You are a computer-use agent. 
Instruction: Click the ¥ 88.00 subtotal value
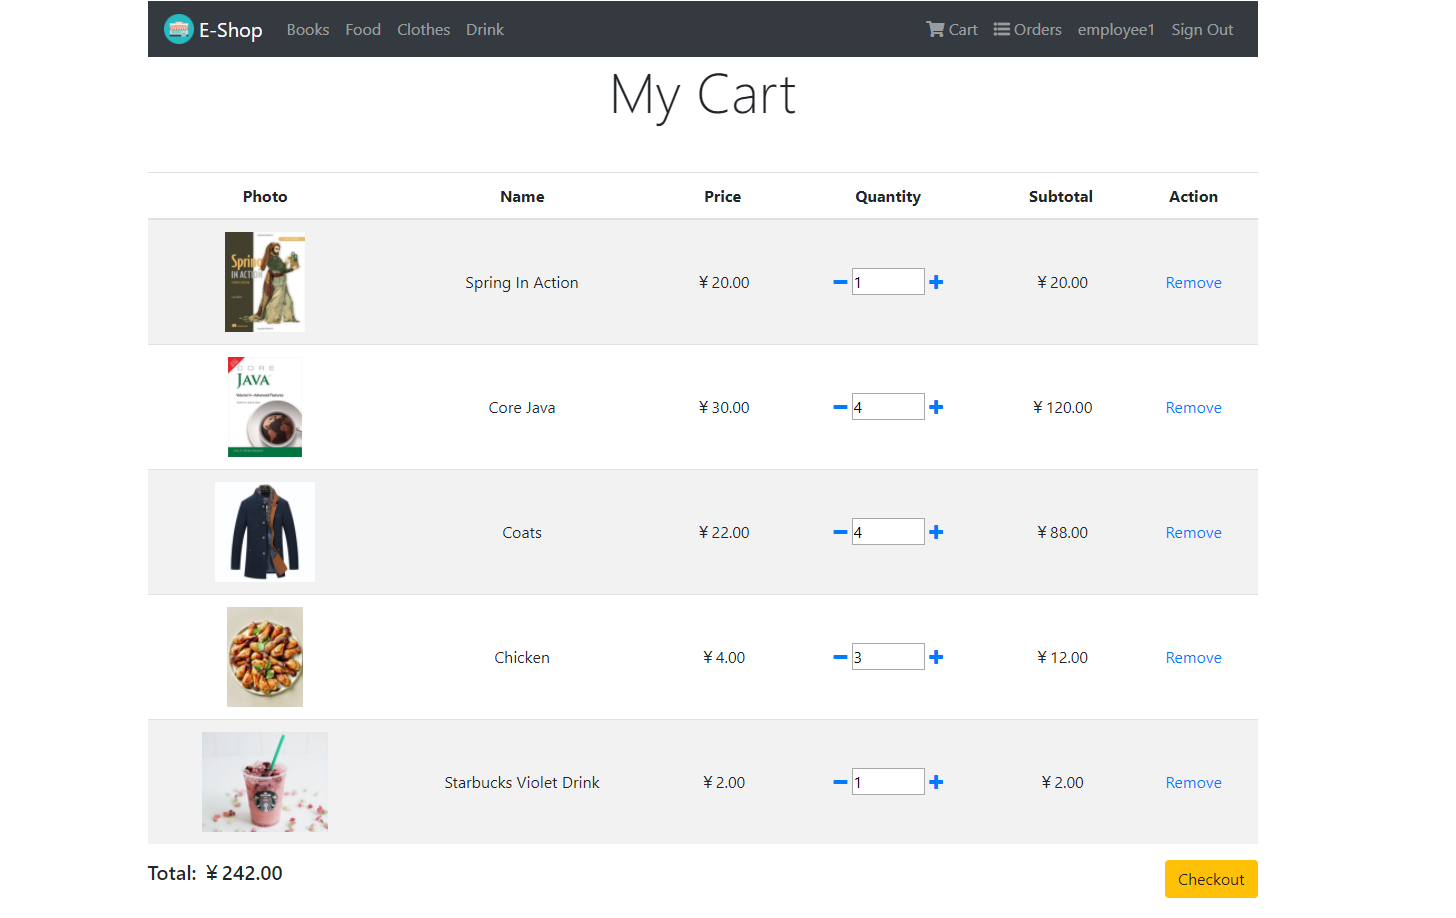pos(1062,532)
